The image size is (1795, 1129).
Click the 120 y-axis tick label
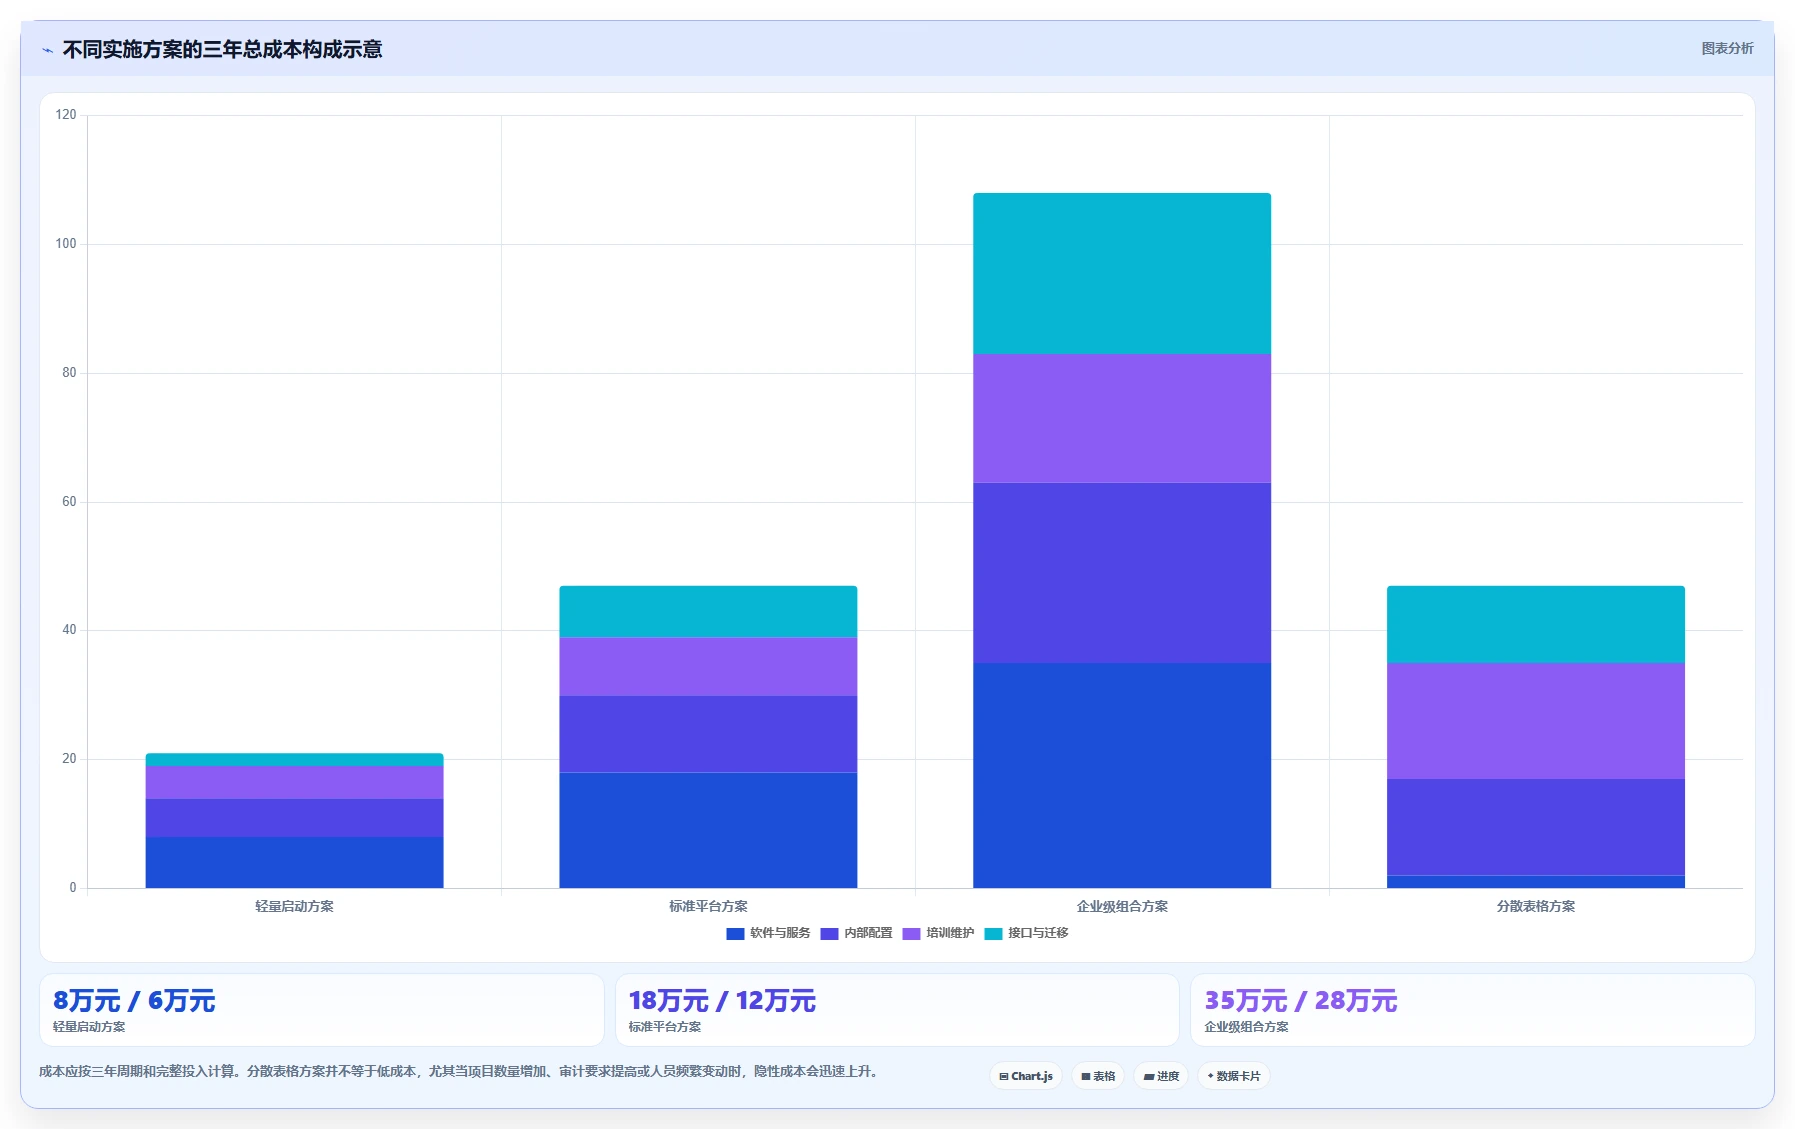tap(66, 115)
